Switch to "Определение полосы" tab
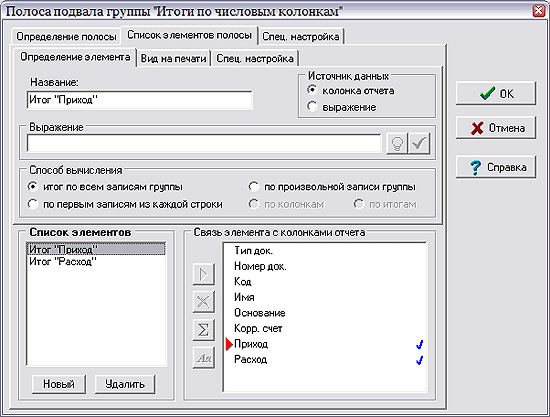The height and width of the screenshot is (417, 550). pos(66,36)
